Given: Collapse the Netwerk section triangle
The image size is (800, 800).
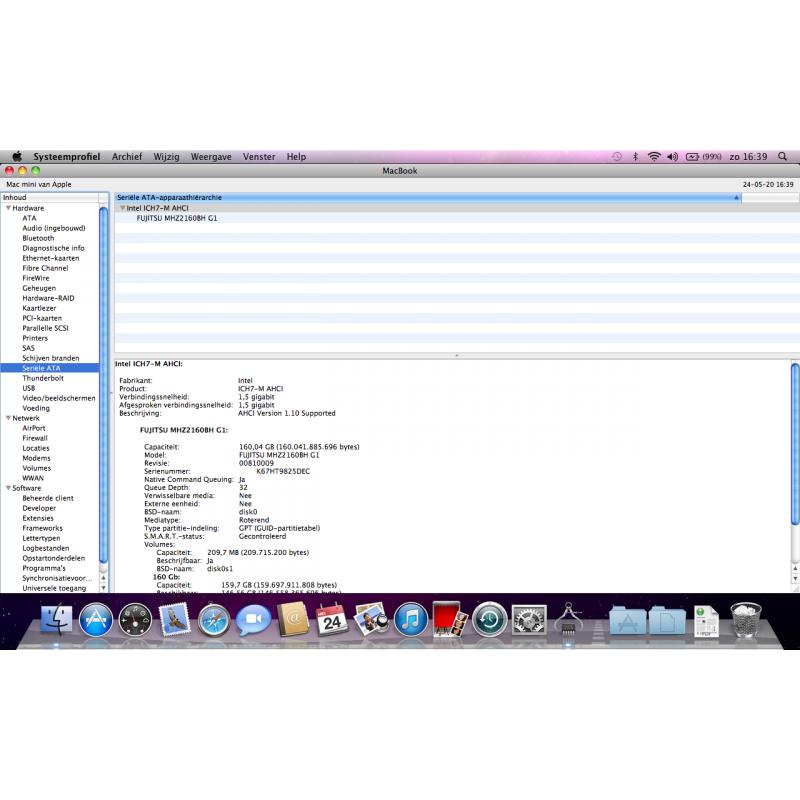Looking at the screenshot, I should [8, 418].
